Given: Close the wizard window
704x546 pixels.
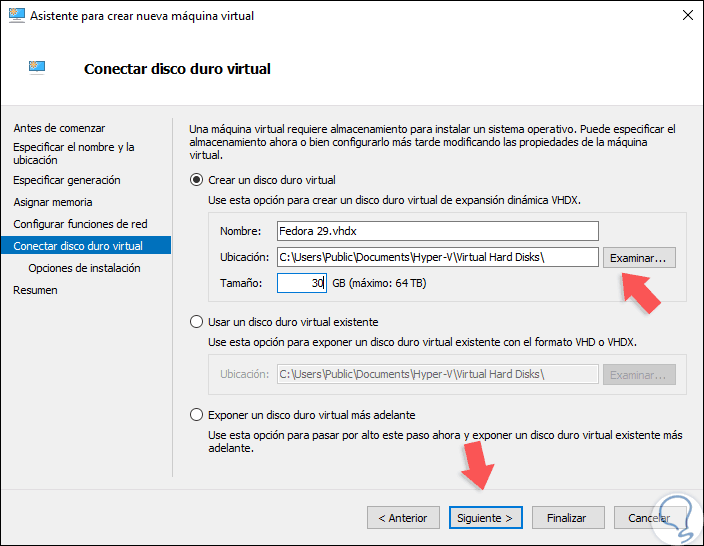Looking at the screenshot, I should 686,16.
